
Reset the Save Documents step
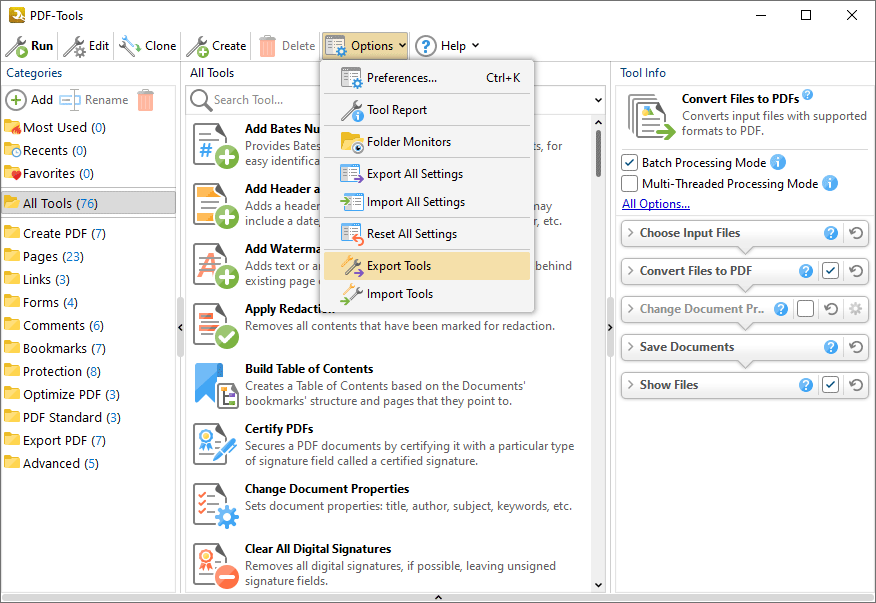click(x=855, y=347)
